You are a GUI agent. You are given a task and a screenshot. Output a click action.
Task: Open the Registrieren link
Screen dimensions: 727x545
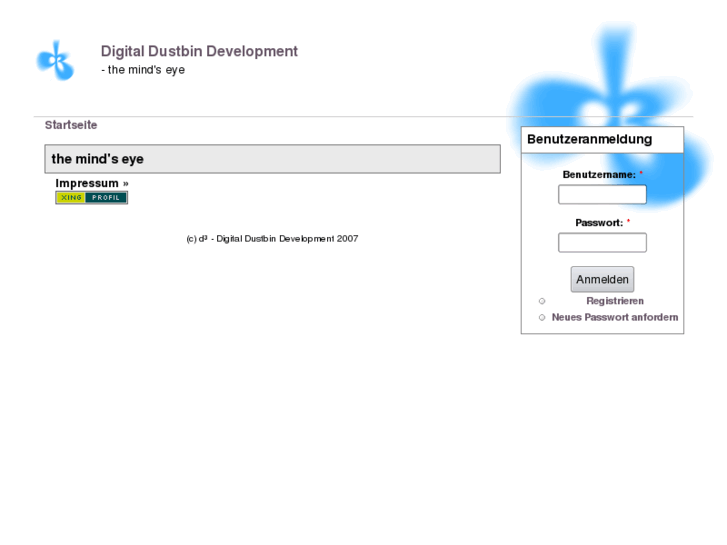pos(615,301)
